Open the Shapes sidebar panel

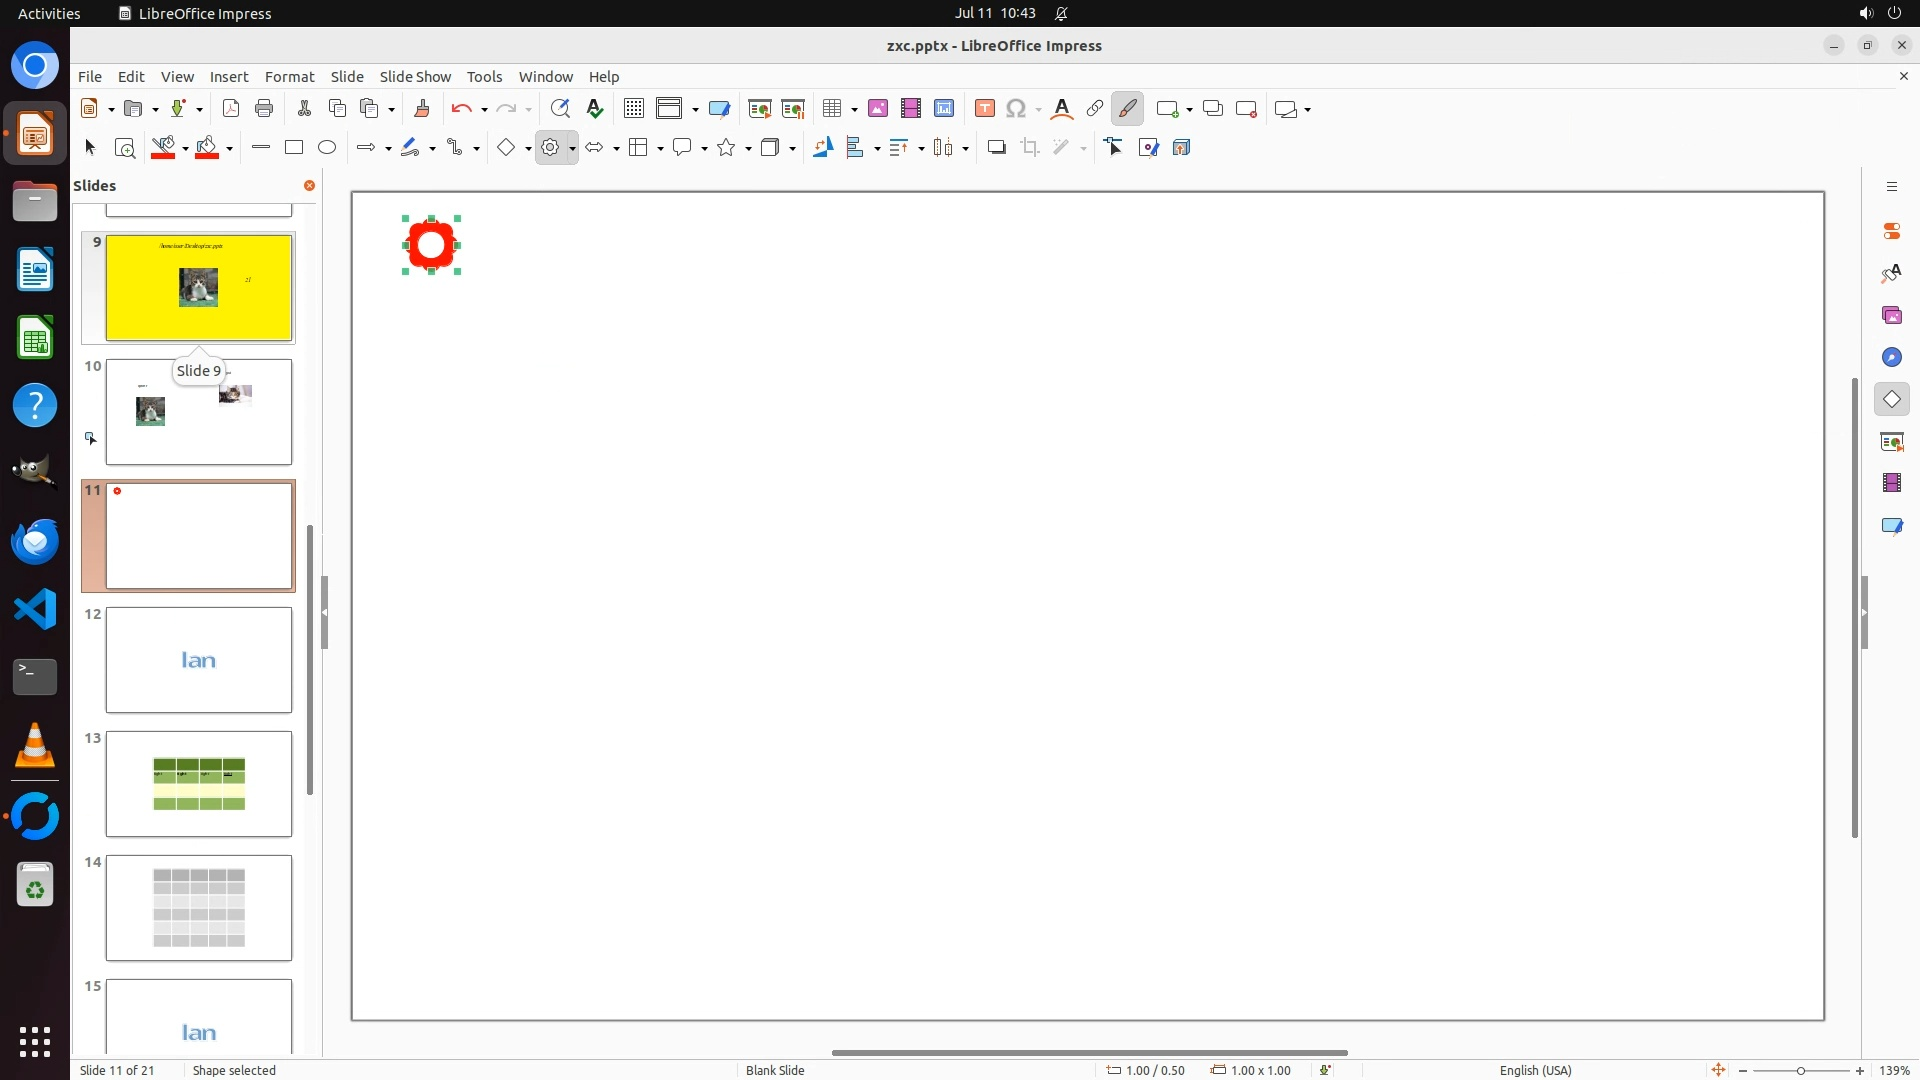tap(1891, 399)
